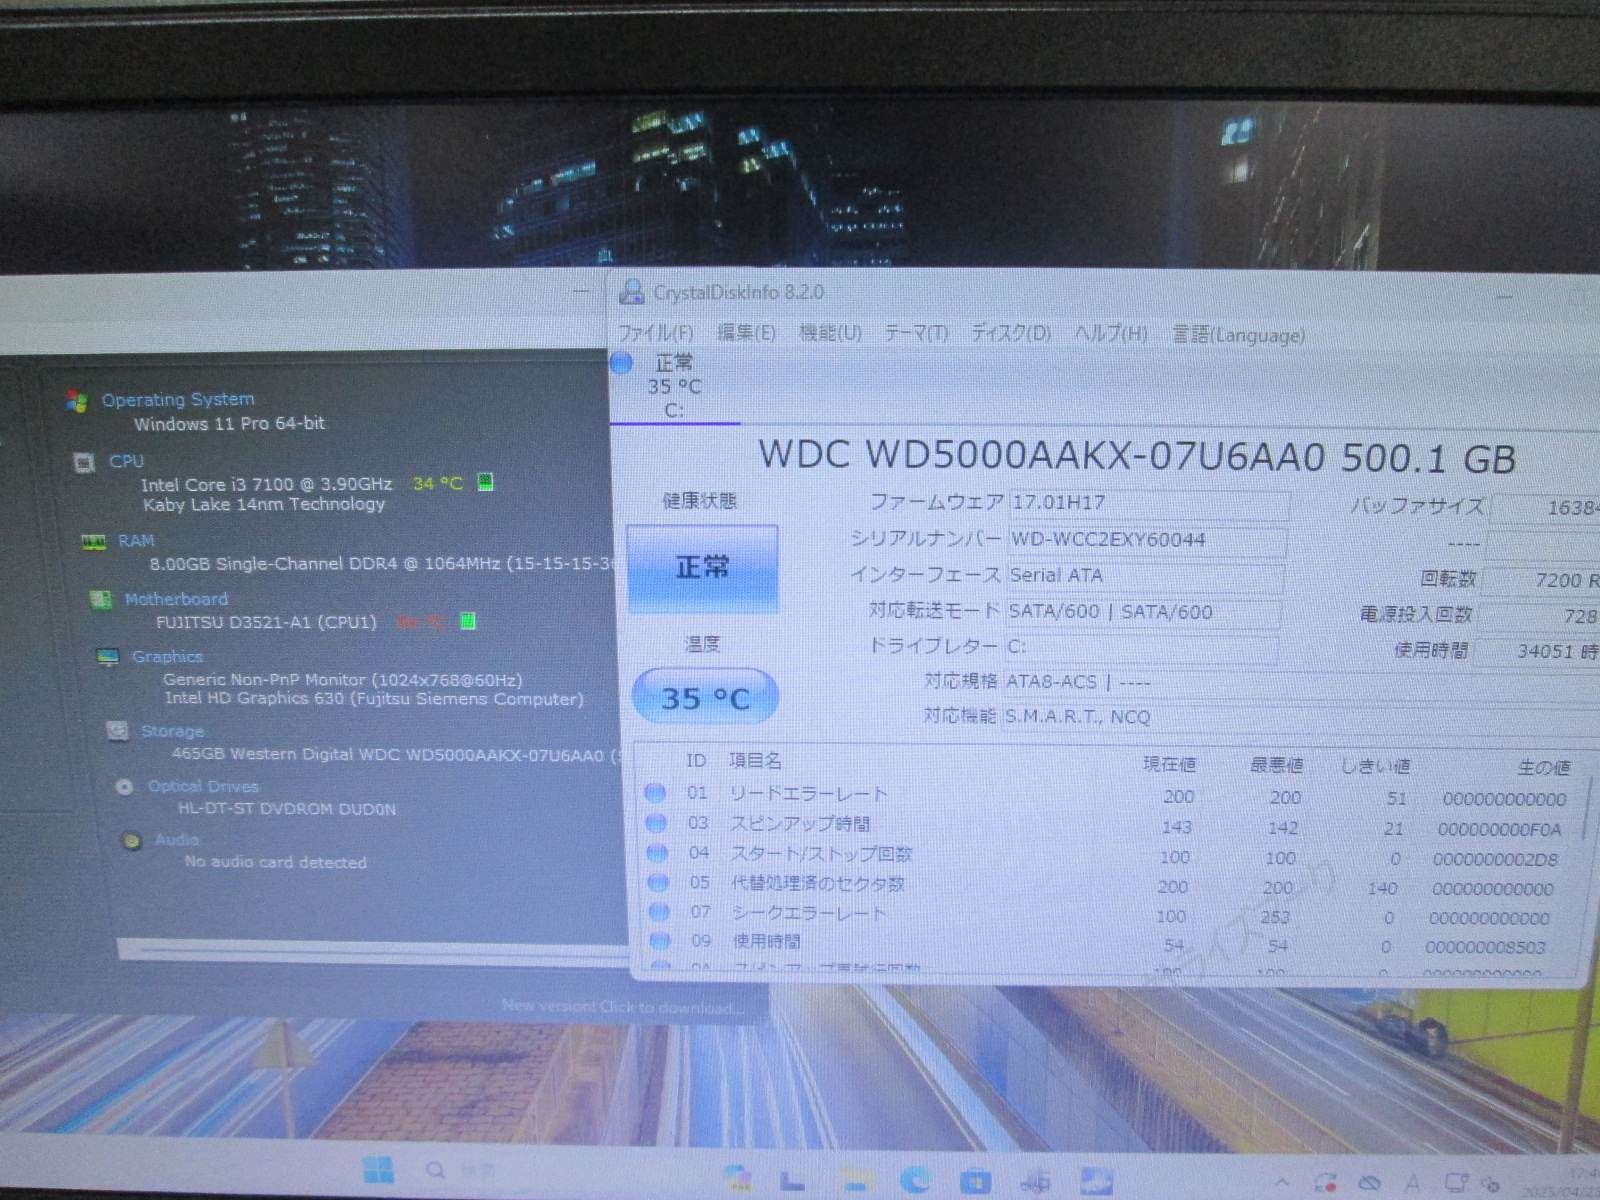Open the Graphics section in Speccy

pos(167,657)
